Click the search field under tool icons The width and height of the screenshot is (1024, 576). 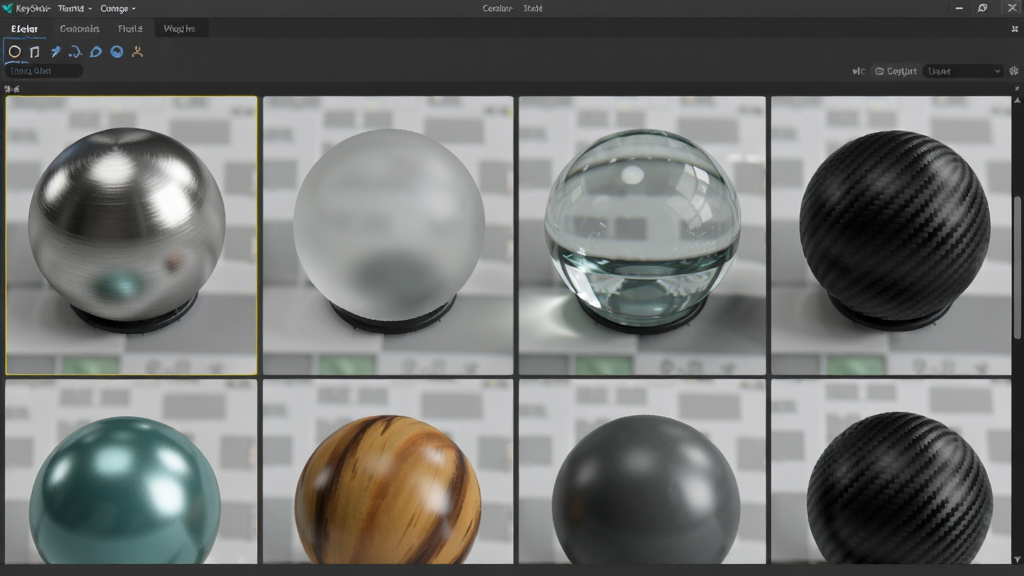(x=44, y=71)
